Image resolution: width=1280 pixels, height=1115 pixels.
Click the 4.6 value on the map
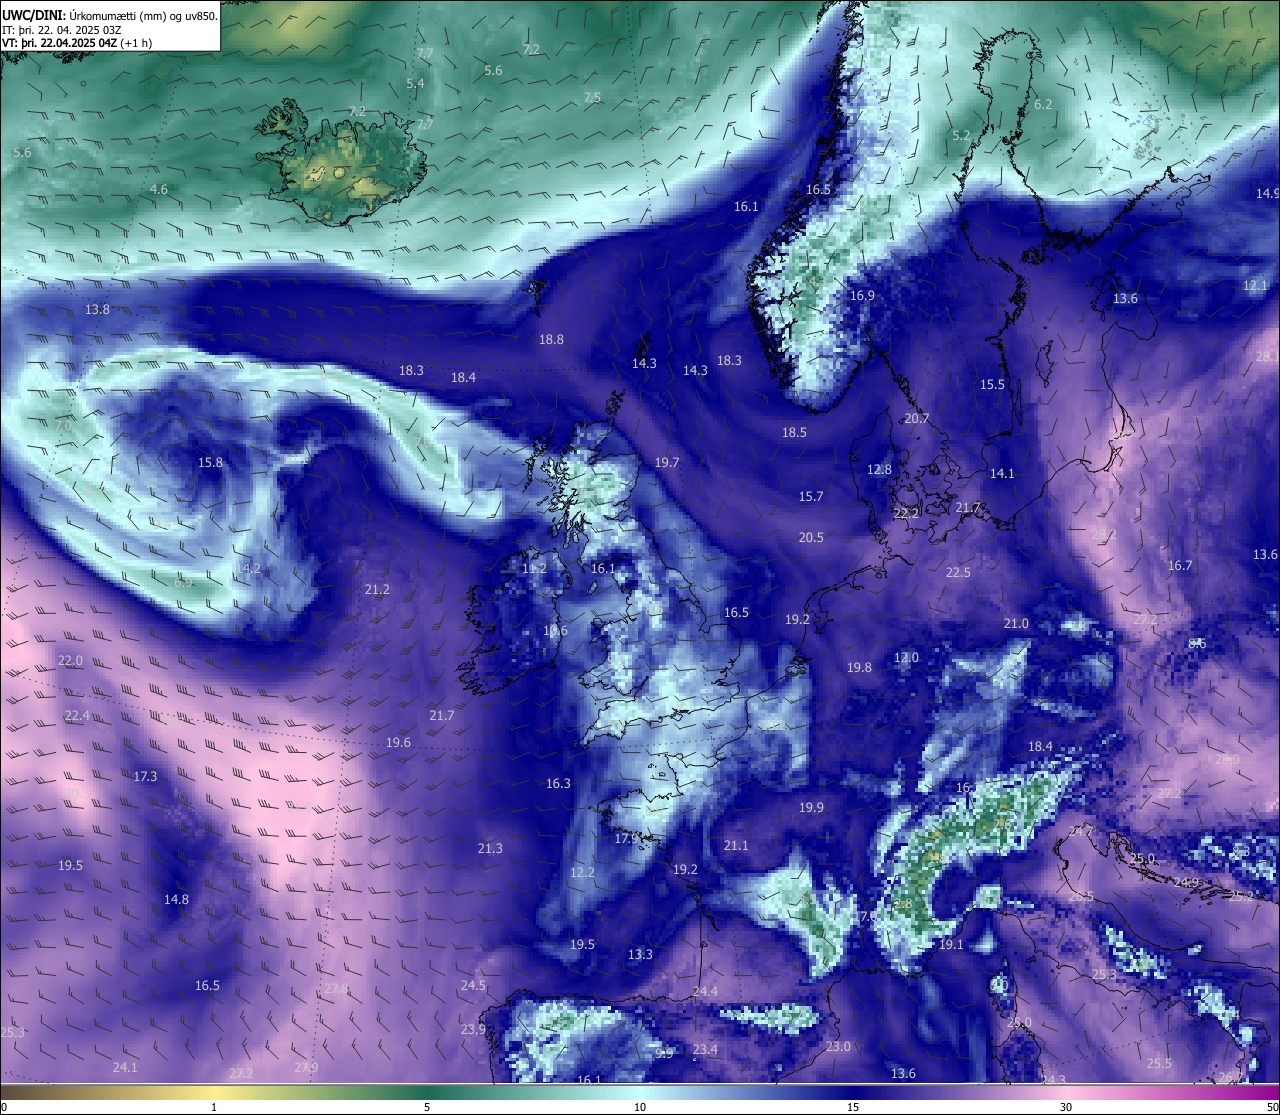159,190
